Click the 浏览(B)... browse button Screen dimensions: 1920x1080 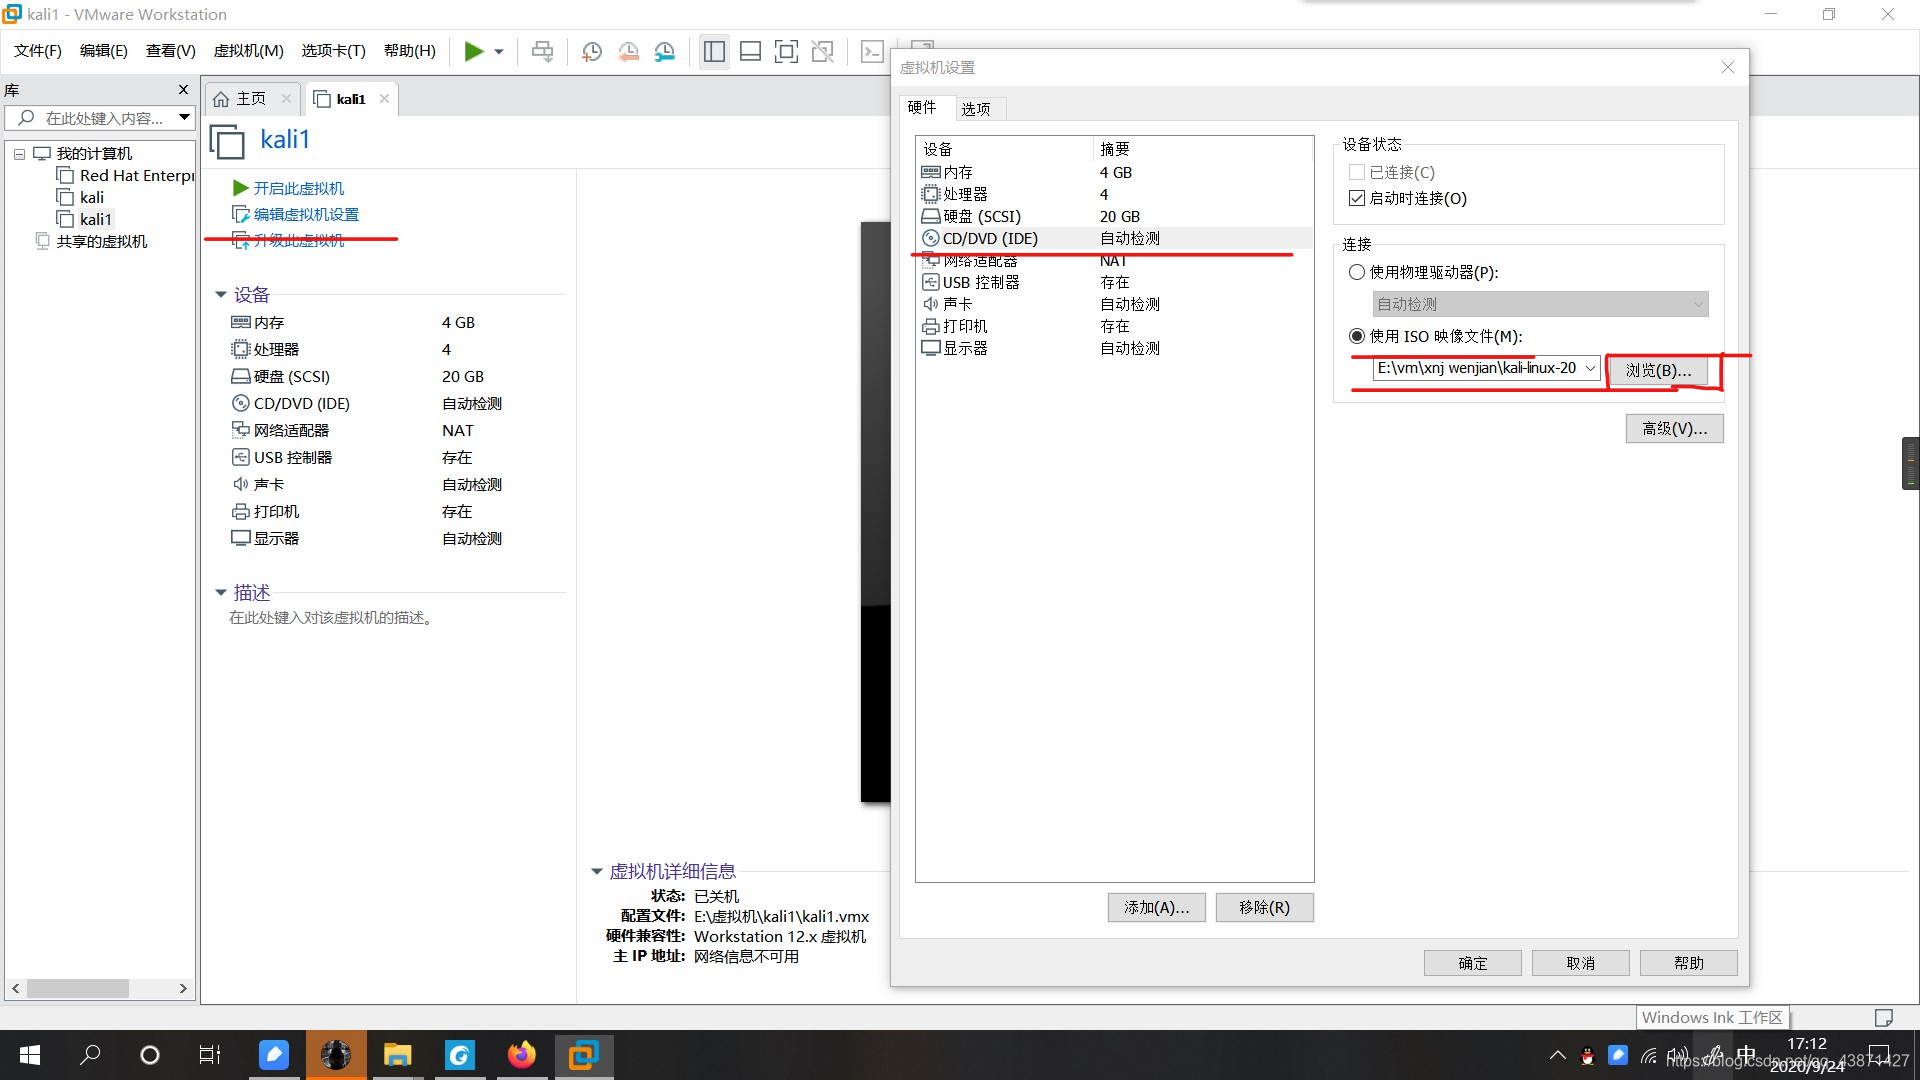1658,371
